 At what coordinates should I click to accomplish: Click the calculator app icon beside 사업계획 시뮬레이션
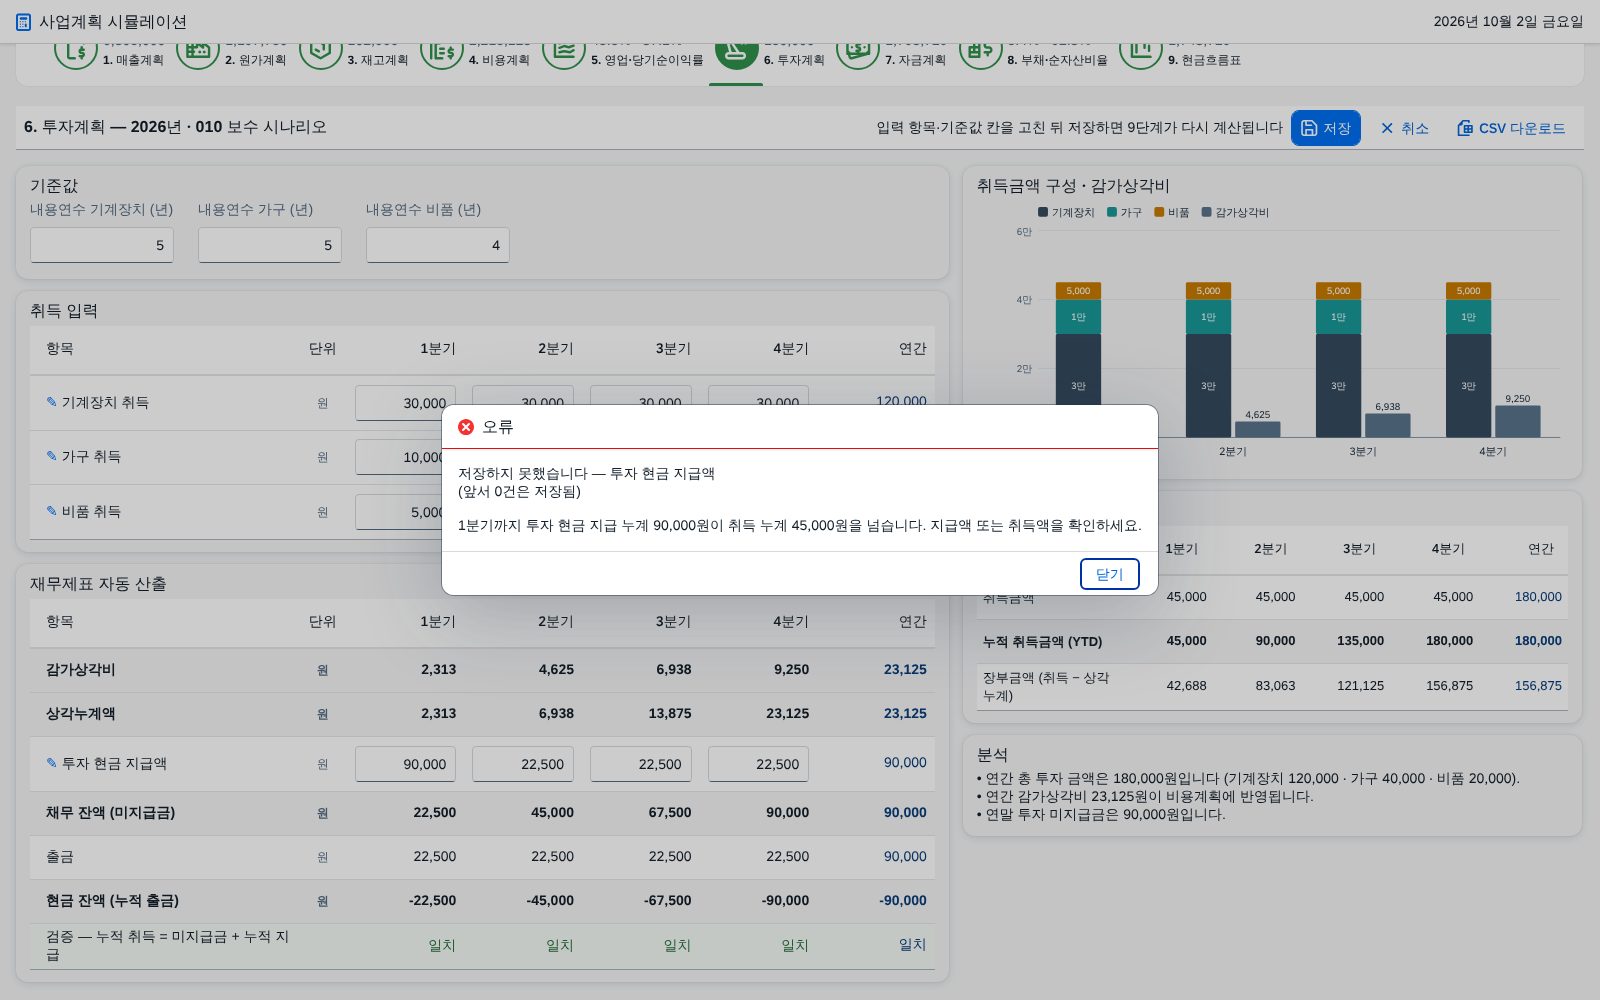point(23,22)
